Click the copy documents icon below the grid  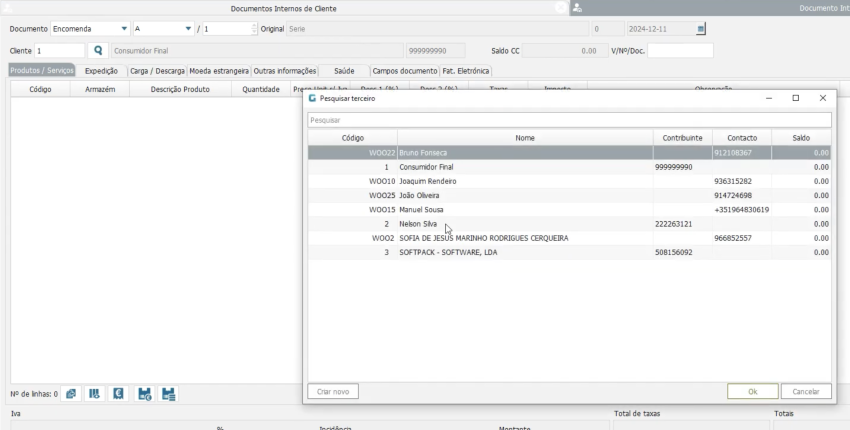tap(71, 394)
